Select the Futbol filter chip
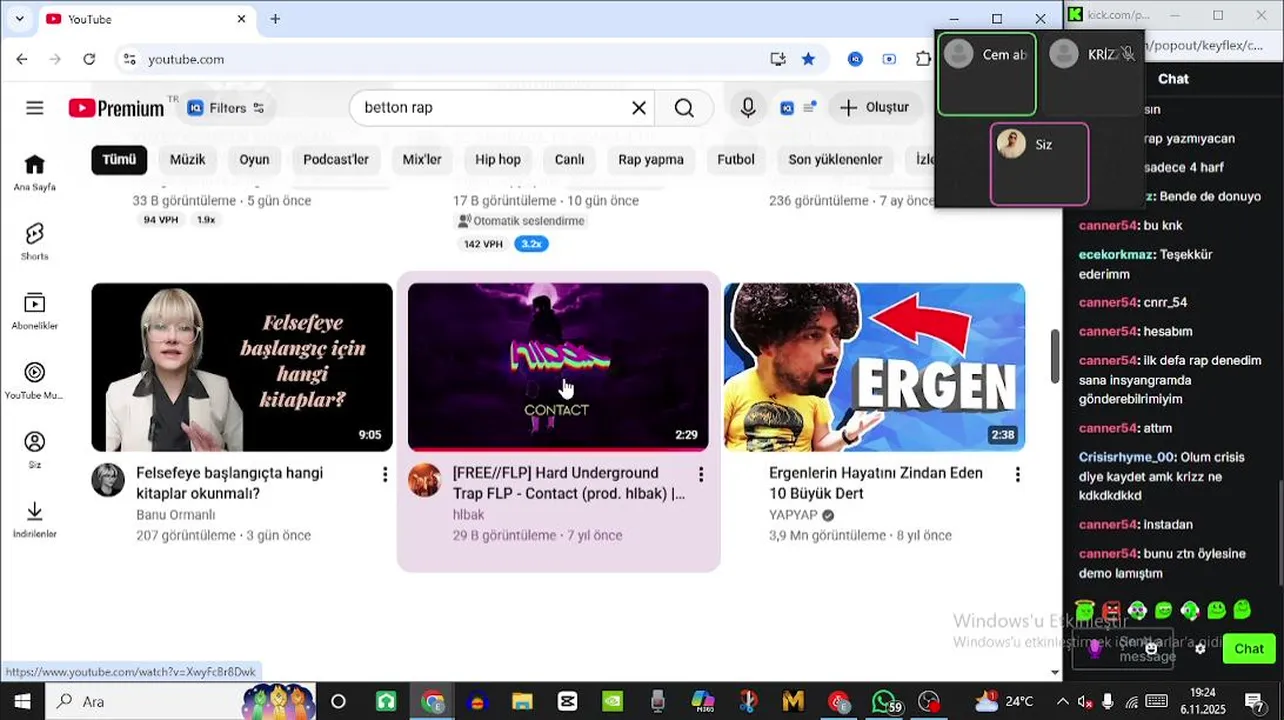Viewport: 1284px width, 720px height. pyautogui.click(x=736, y=160)
